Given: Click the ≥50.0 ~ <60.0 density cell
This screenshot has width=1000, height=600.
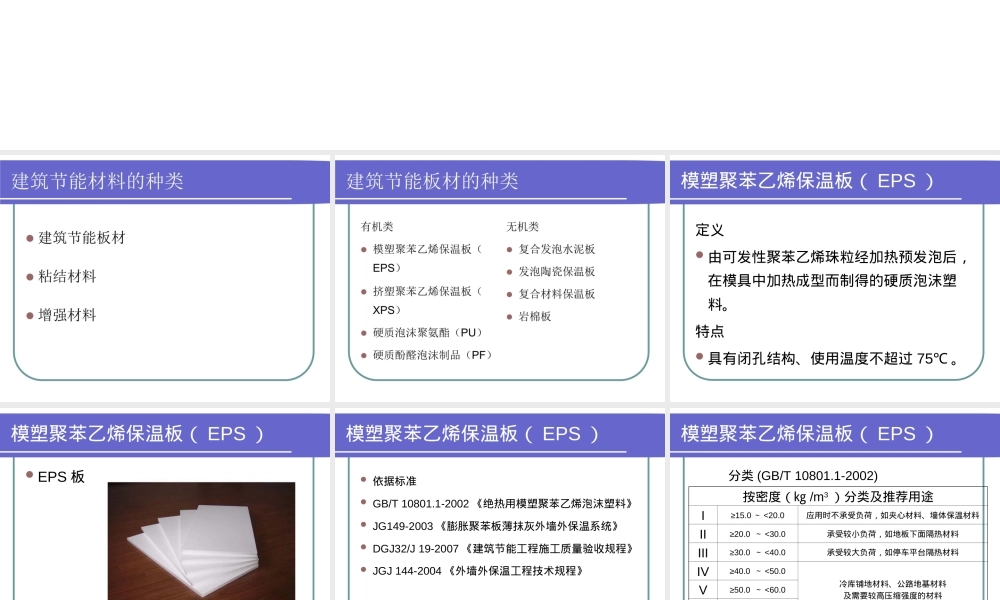Looking at the screenshot, I should (758, 590).
